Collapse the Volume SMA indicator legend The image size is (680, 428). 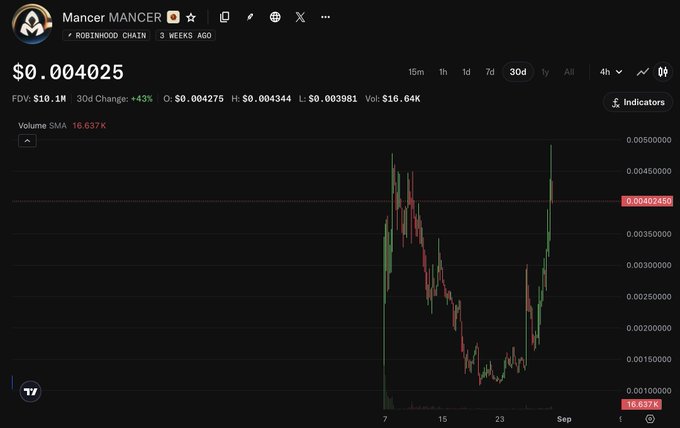pyautogui.click(x=27, y=141)
